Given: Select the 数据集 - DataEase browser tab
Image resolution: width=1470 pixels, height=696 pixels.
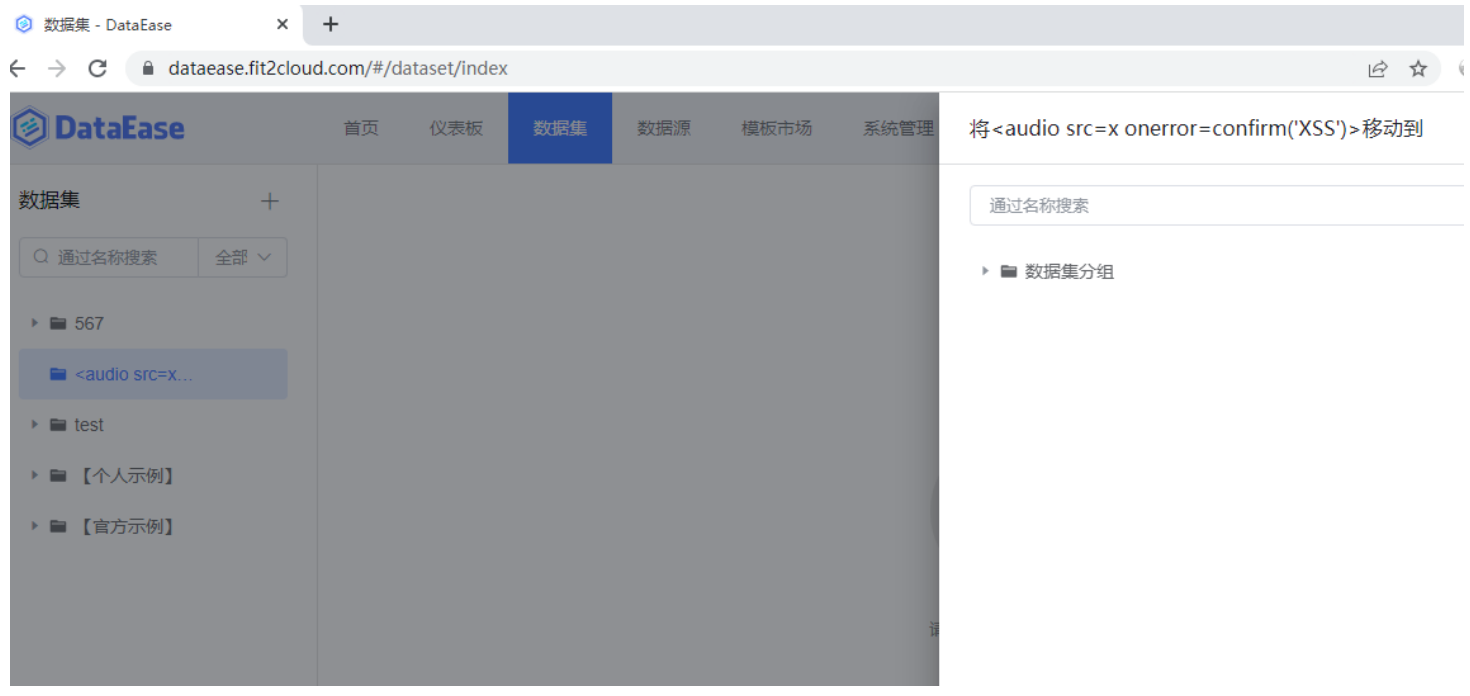Looking at the screenshot, I should (154, 24).
